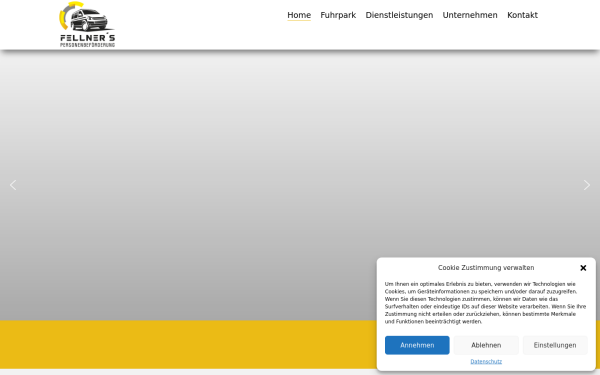Open the Home menu item

[x=299, y=15]
